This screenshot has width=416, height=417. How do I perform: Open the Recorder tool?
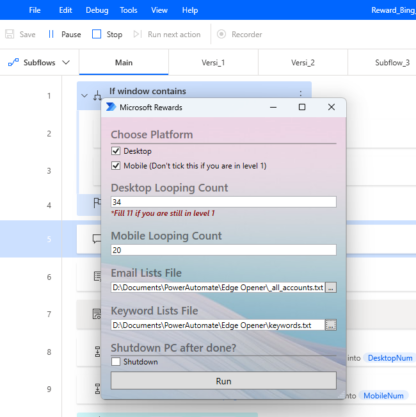point(240,34)
